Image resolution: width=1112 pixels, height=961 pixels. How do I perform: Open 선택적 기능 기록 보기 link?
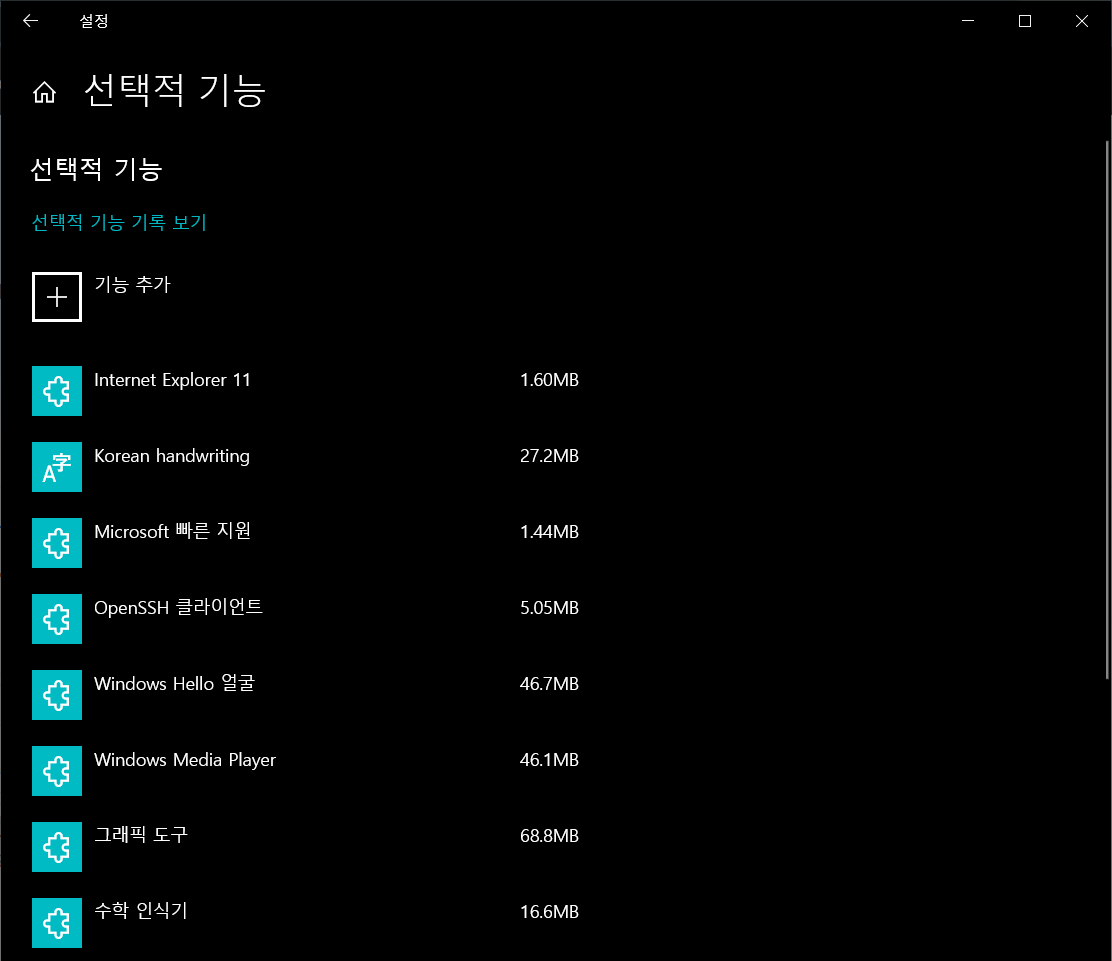click(119, 223)
